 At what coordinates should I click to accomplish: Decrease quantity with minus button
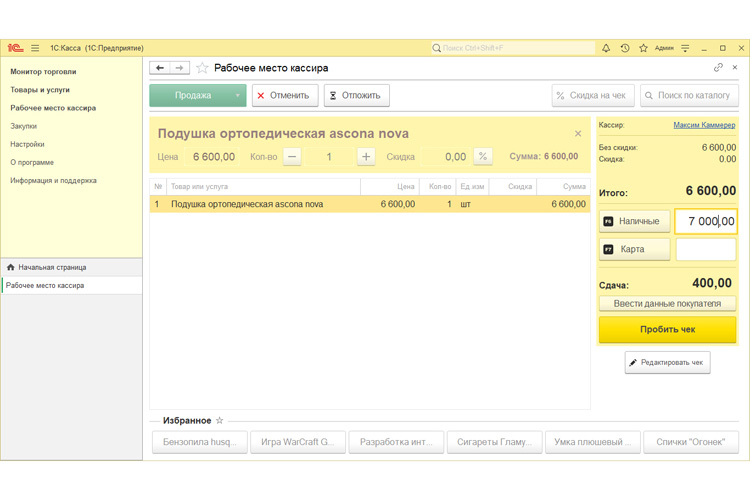292,157
